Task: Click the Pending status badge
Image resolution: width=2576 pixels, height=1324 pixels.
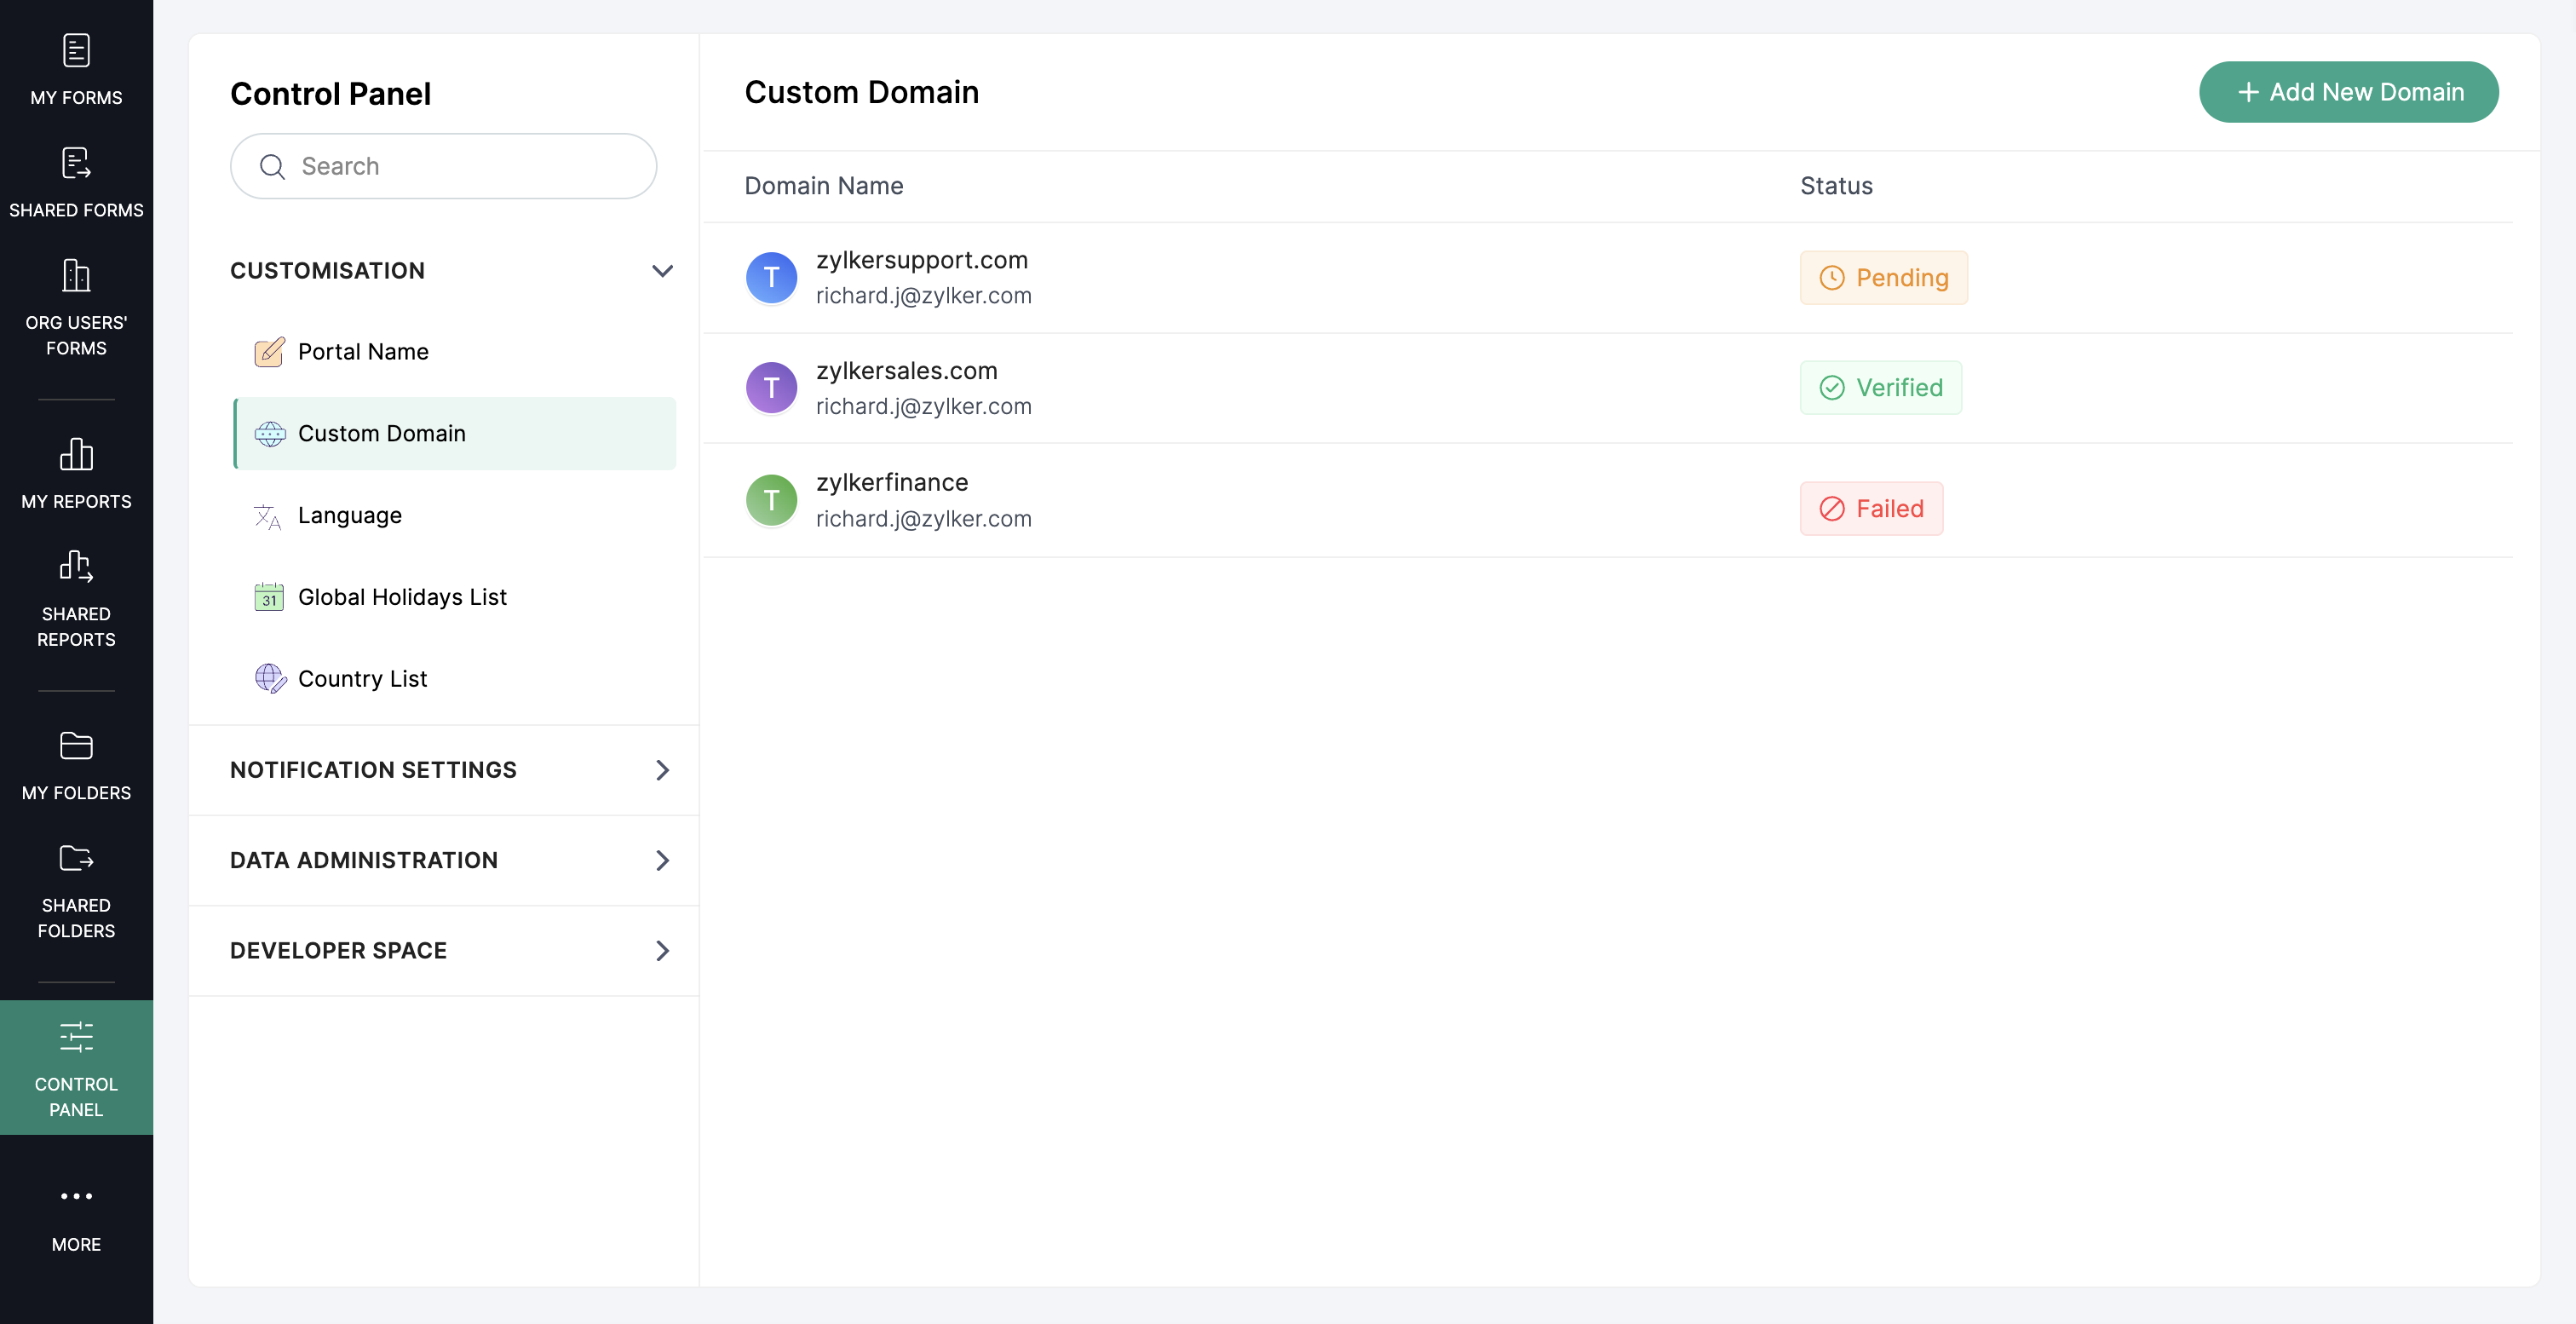Action: pos(1883,278)
